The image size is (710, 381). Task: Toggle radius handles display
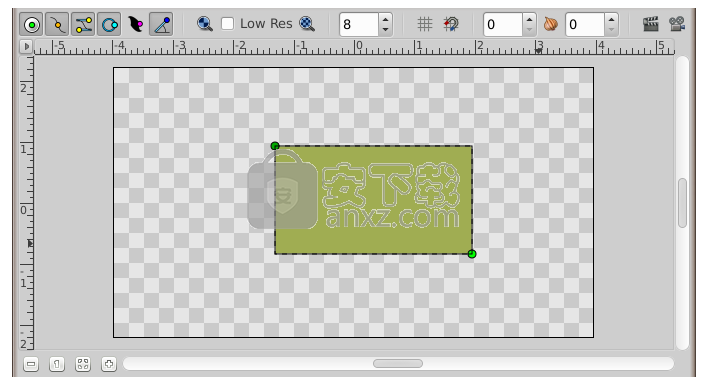(x=110, y=24)
